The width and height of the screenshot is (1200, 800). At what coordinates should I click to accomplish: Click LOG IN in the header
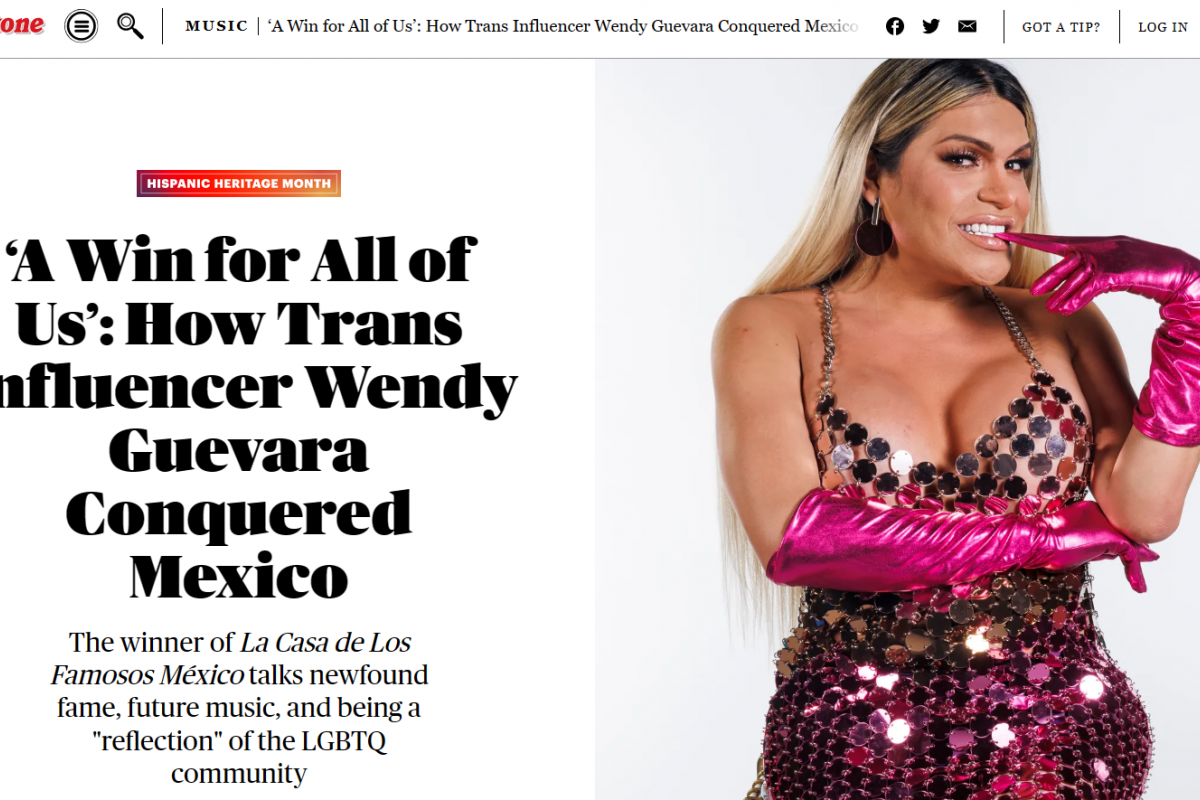1163,27
